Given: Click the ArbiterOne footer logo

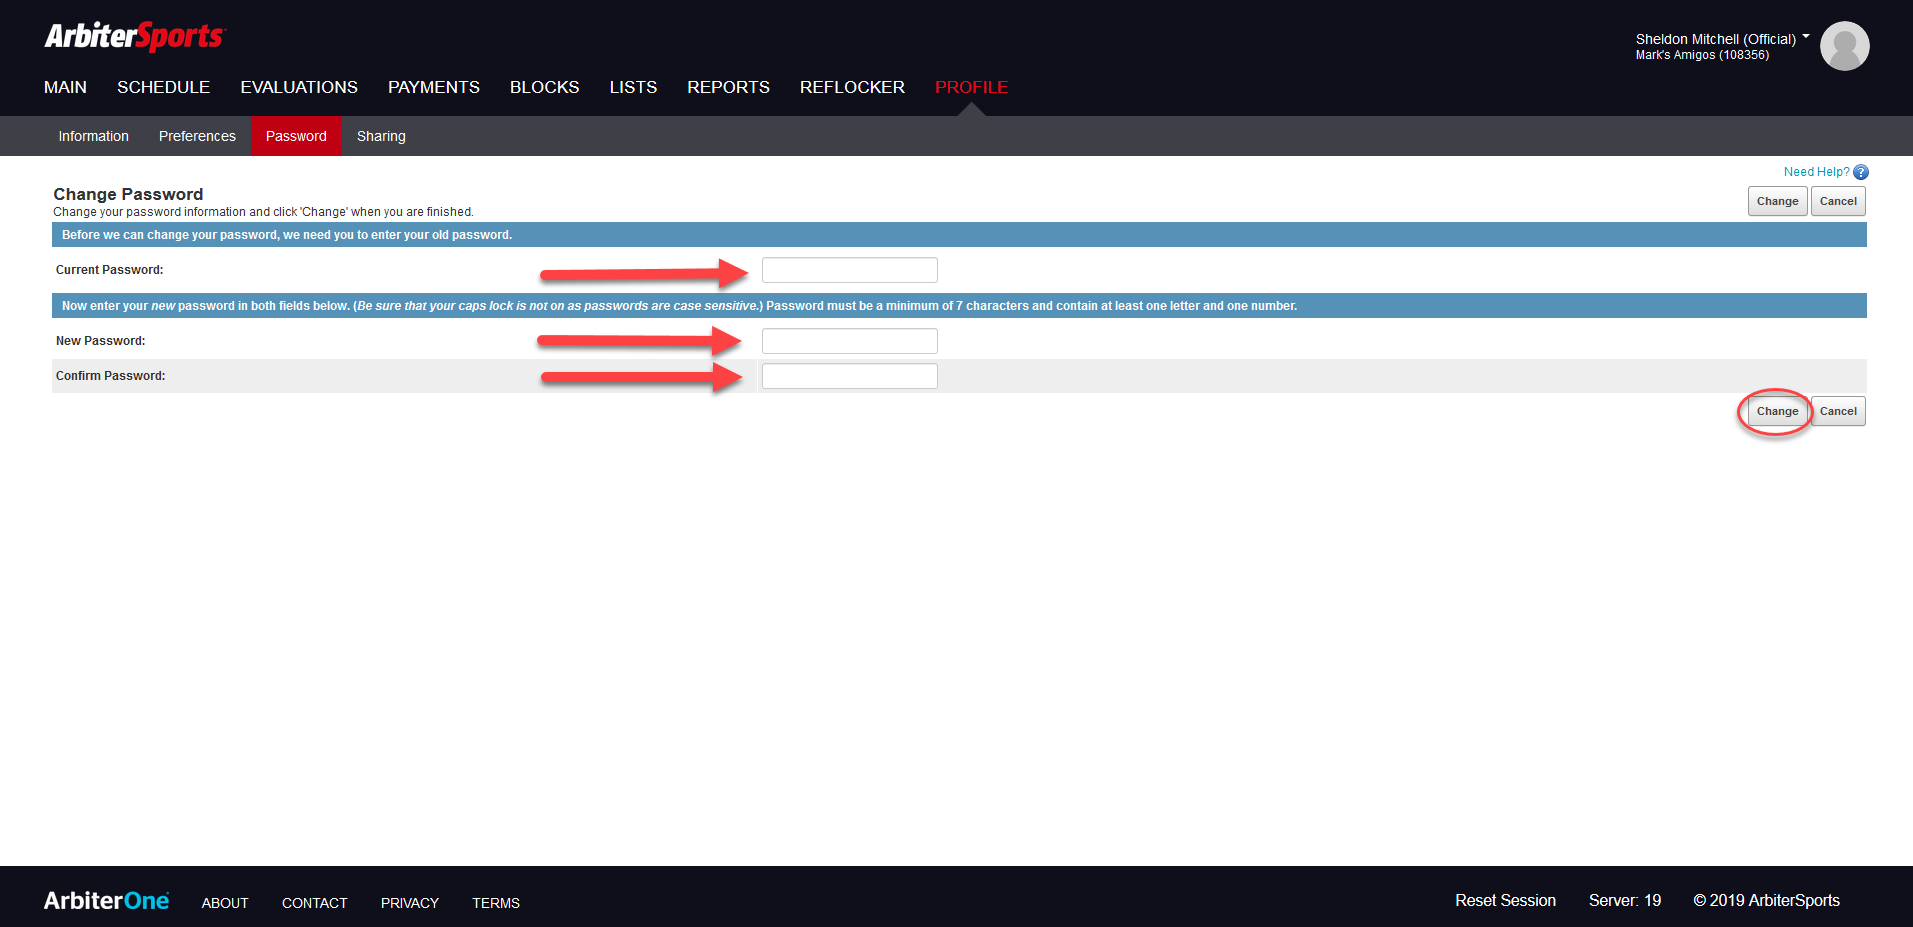Looking at the screenshot, I should click(107, 901).
